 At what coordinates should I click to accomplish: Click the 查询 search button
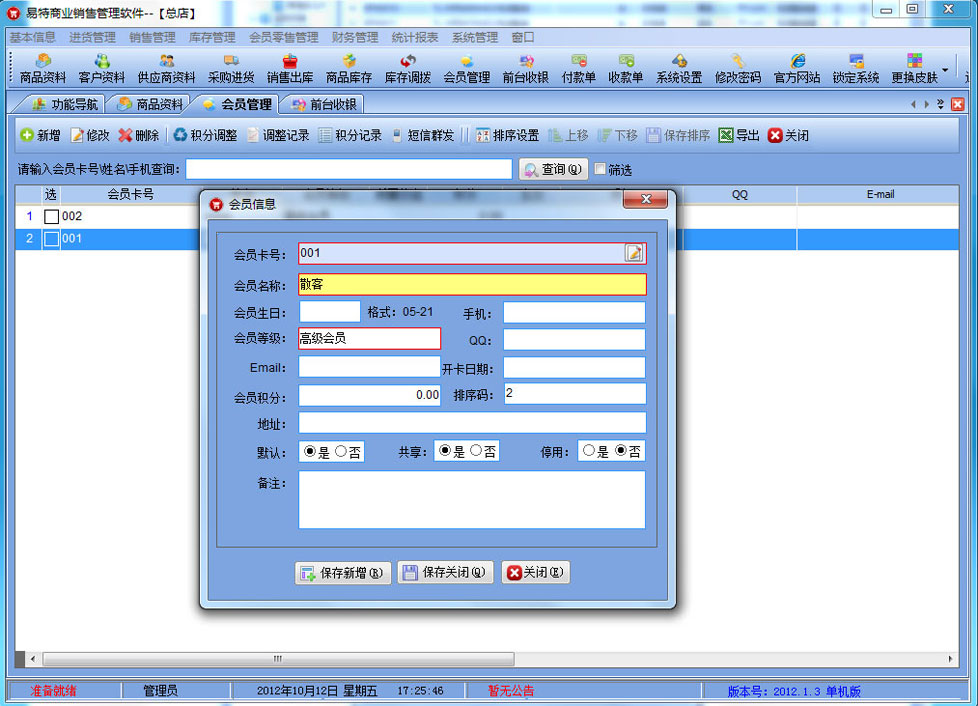tap(553, 169)
